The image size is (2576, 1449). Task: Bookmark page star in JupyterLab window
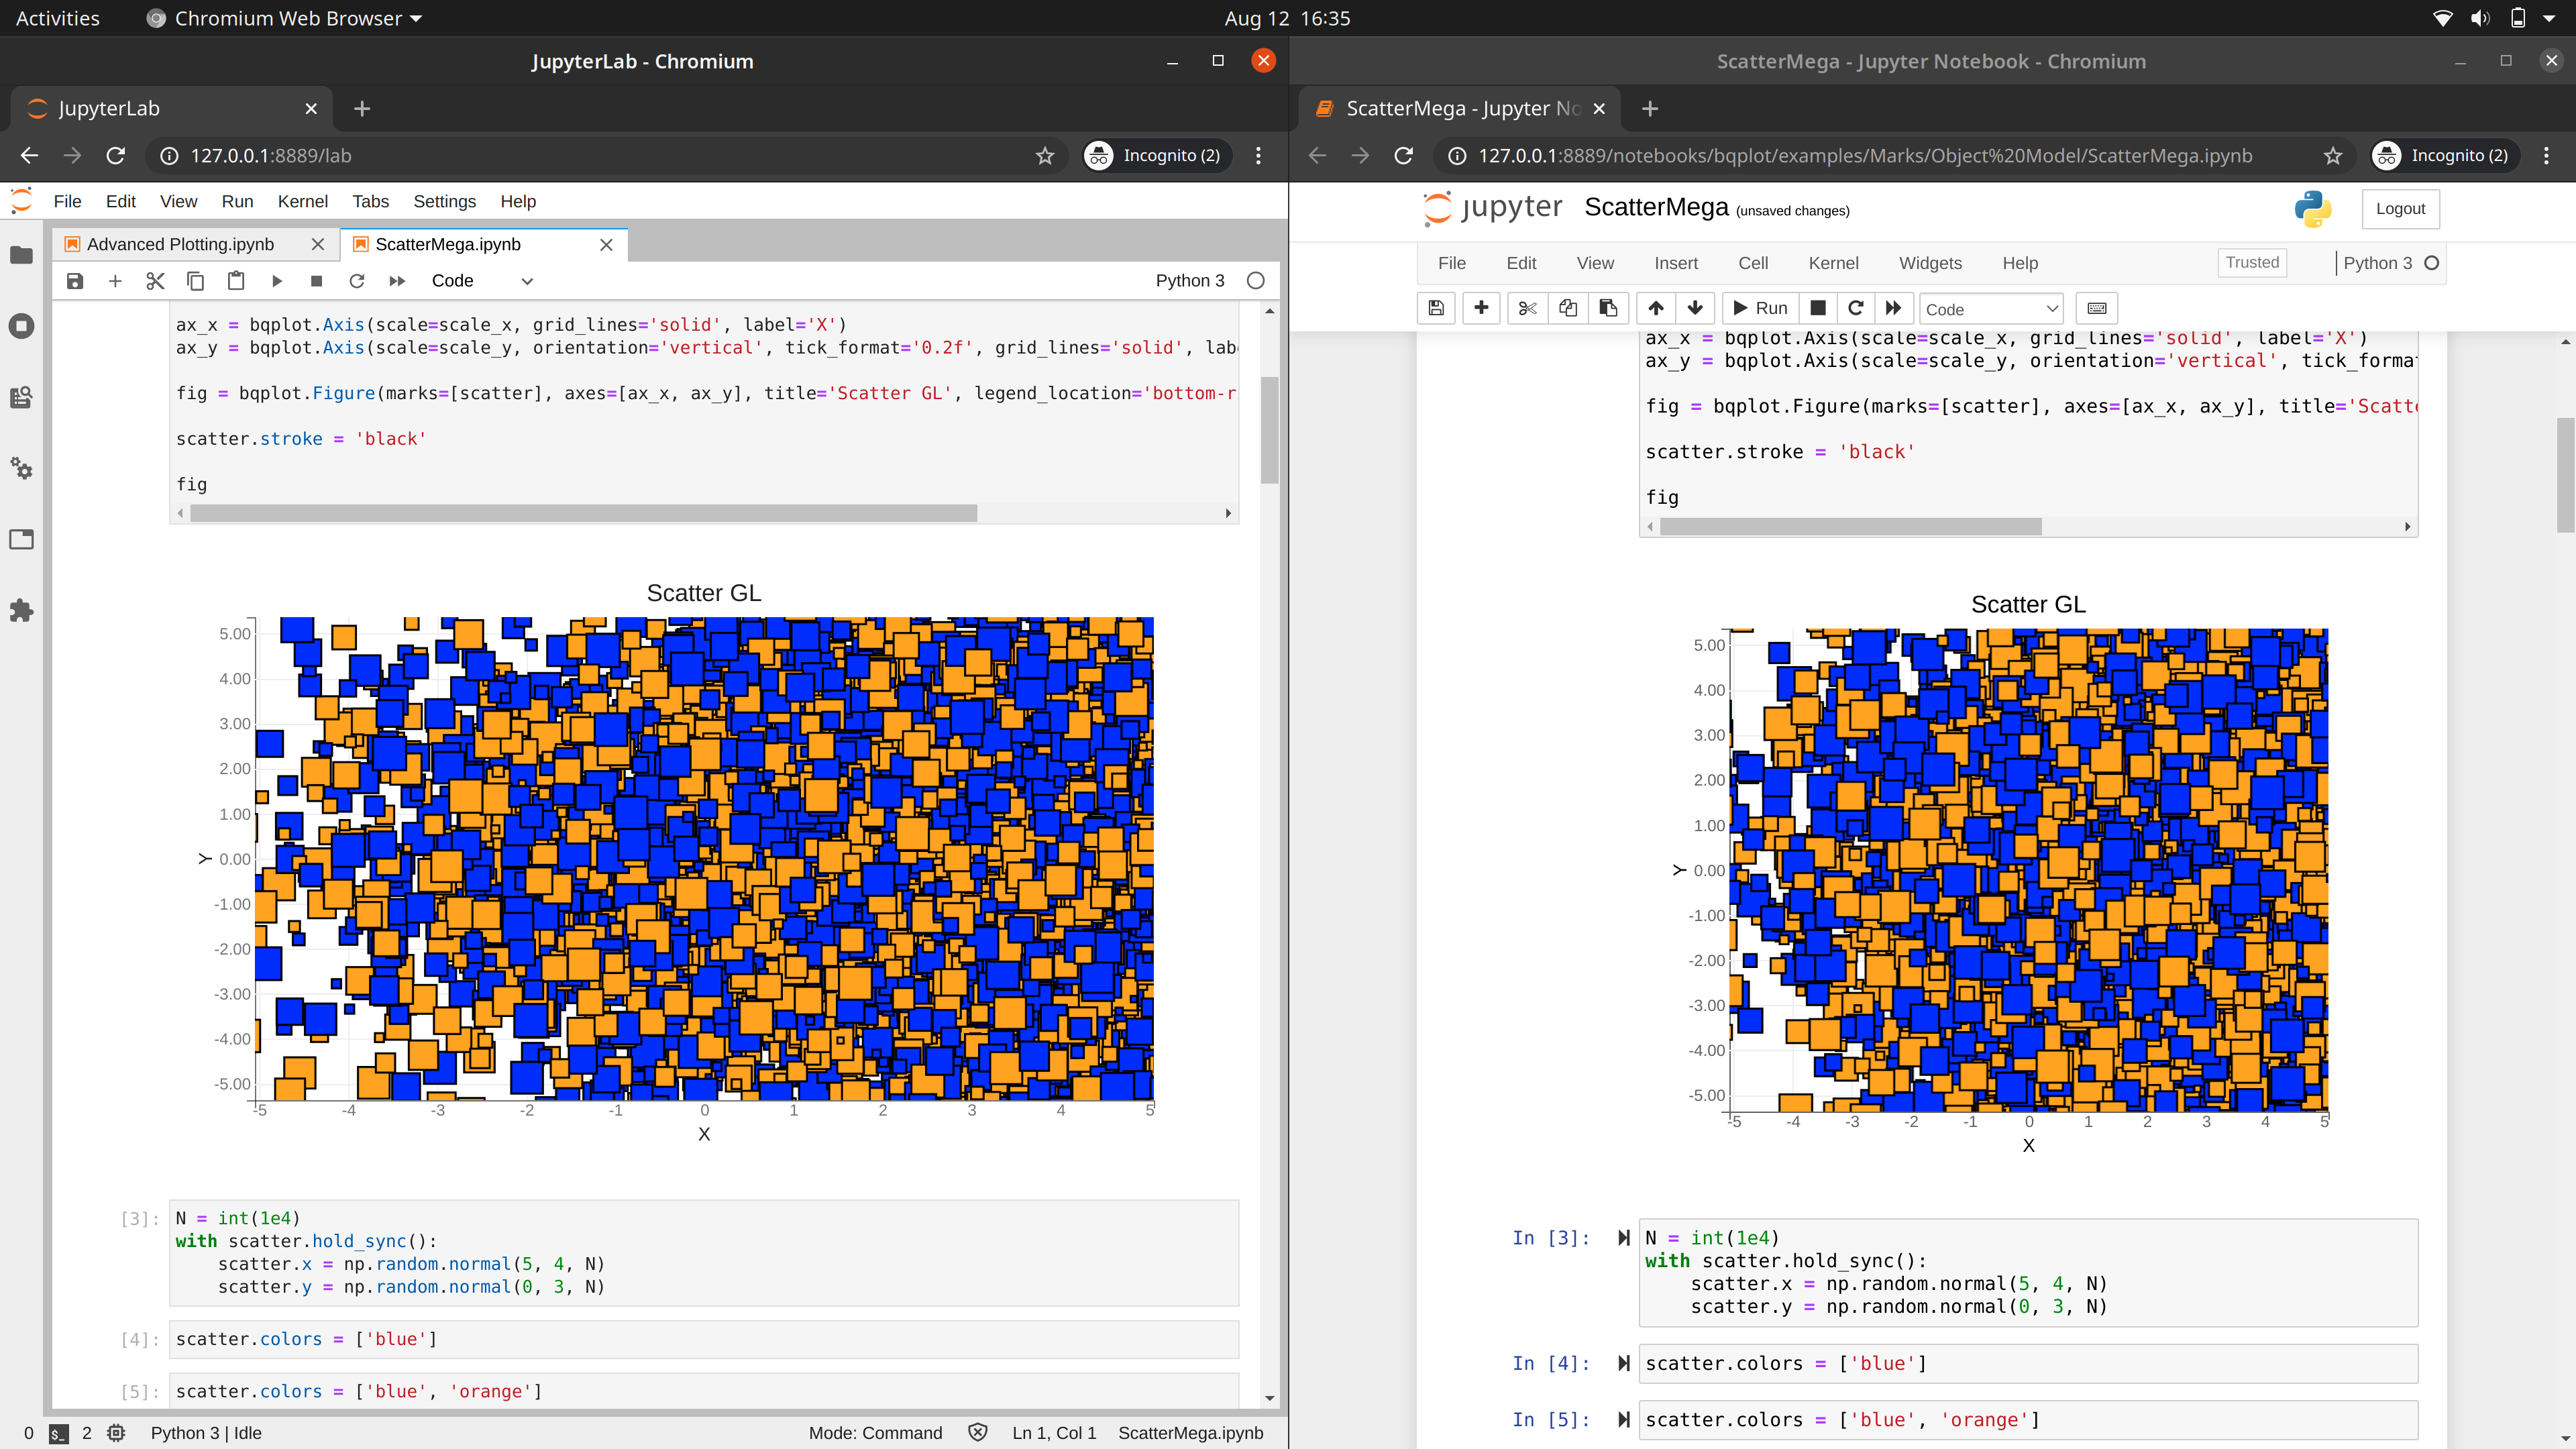(x=1045, y=155)
